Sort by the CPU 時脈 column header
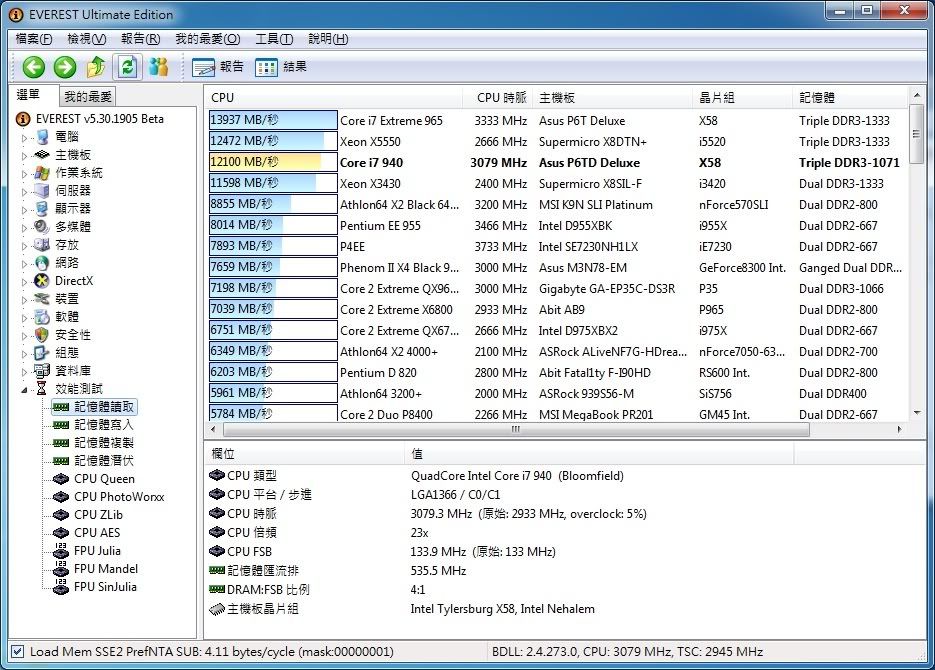935x670 pixels. coord(498,98)
